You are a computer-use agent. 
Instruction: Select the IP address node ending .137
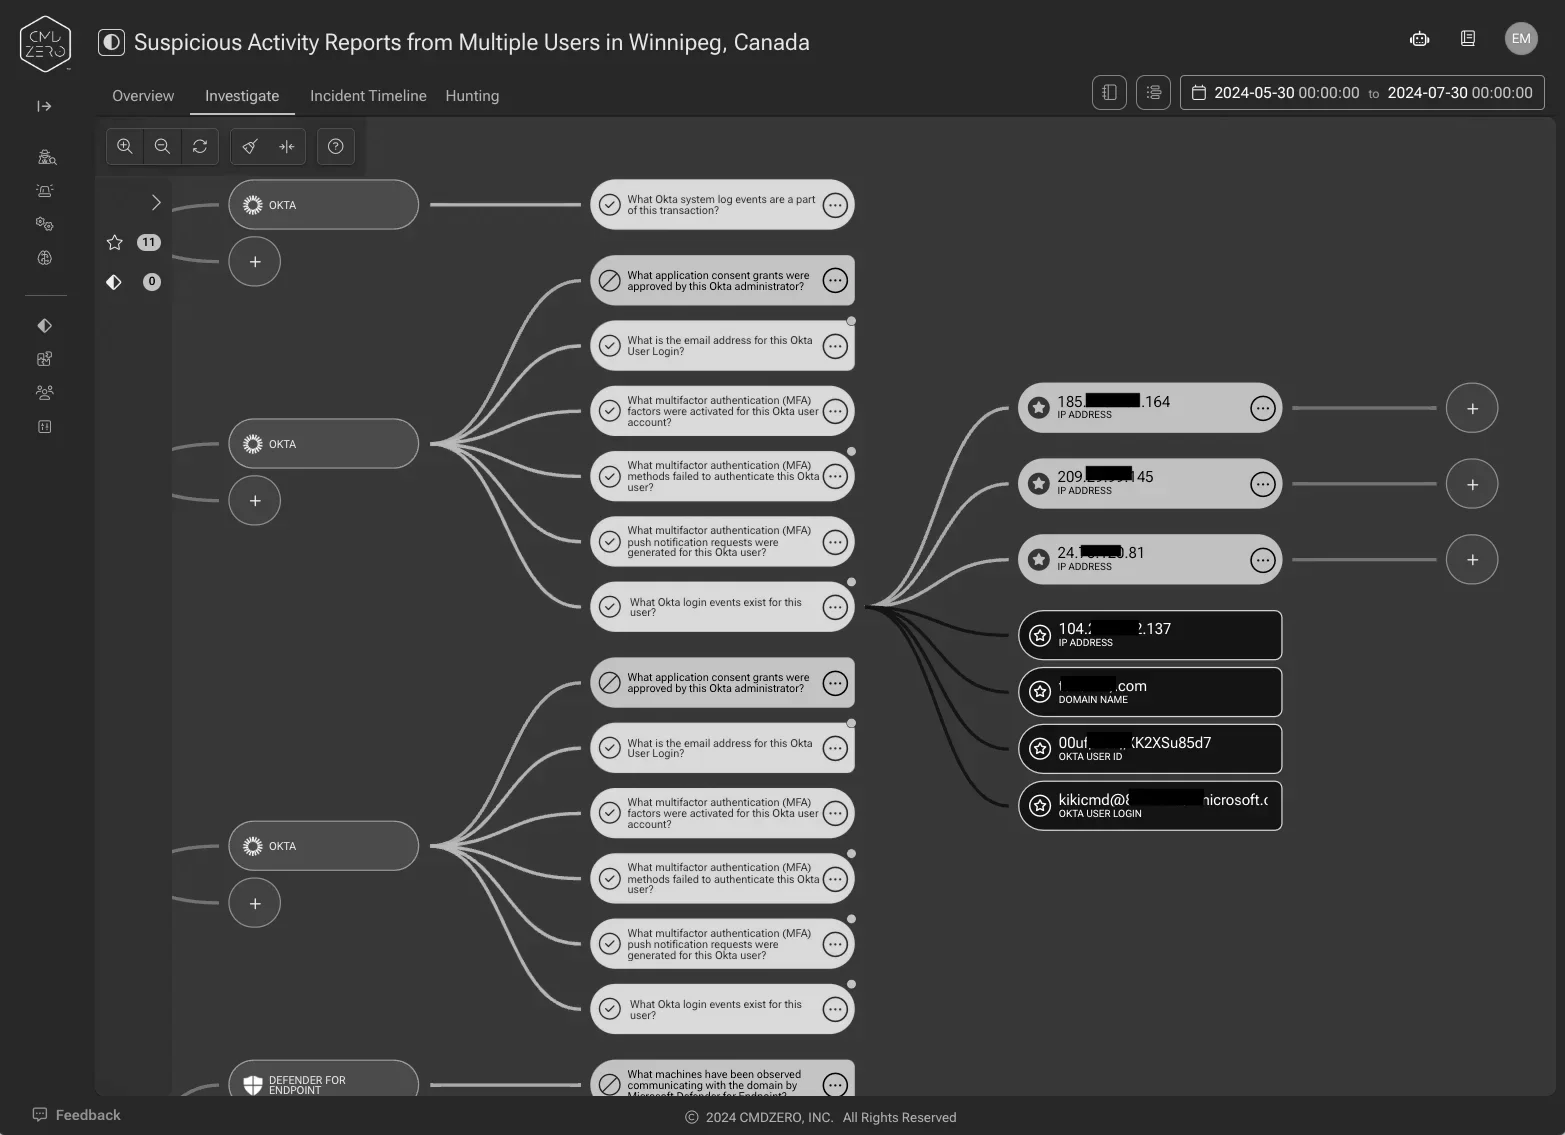(1150, 635)
